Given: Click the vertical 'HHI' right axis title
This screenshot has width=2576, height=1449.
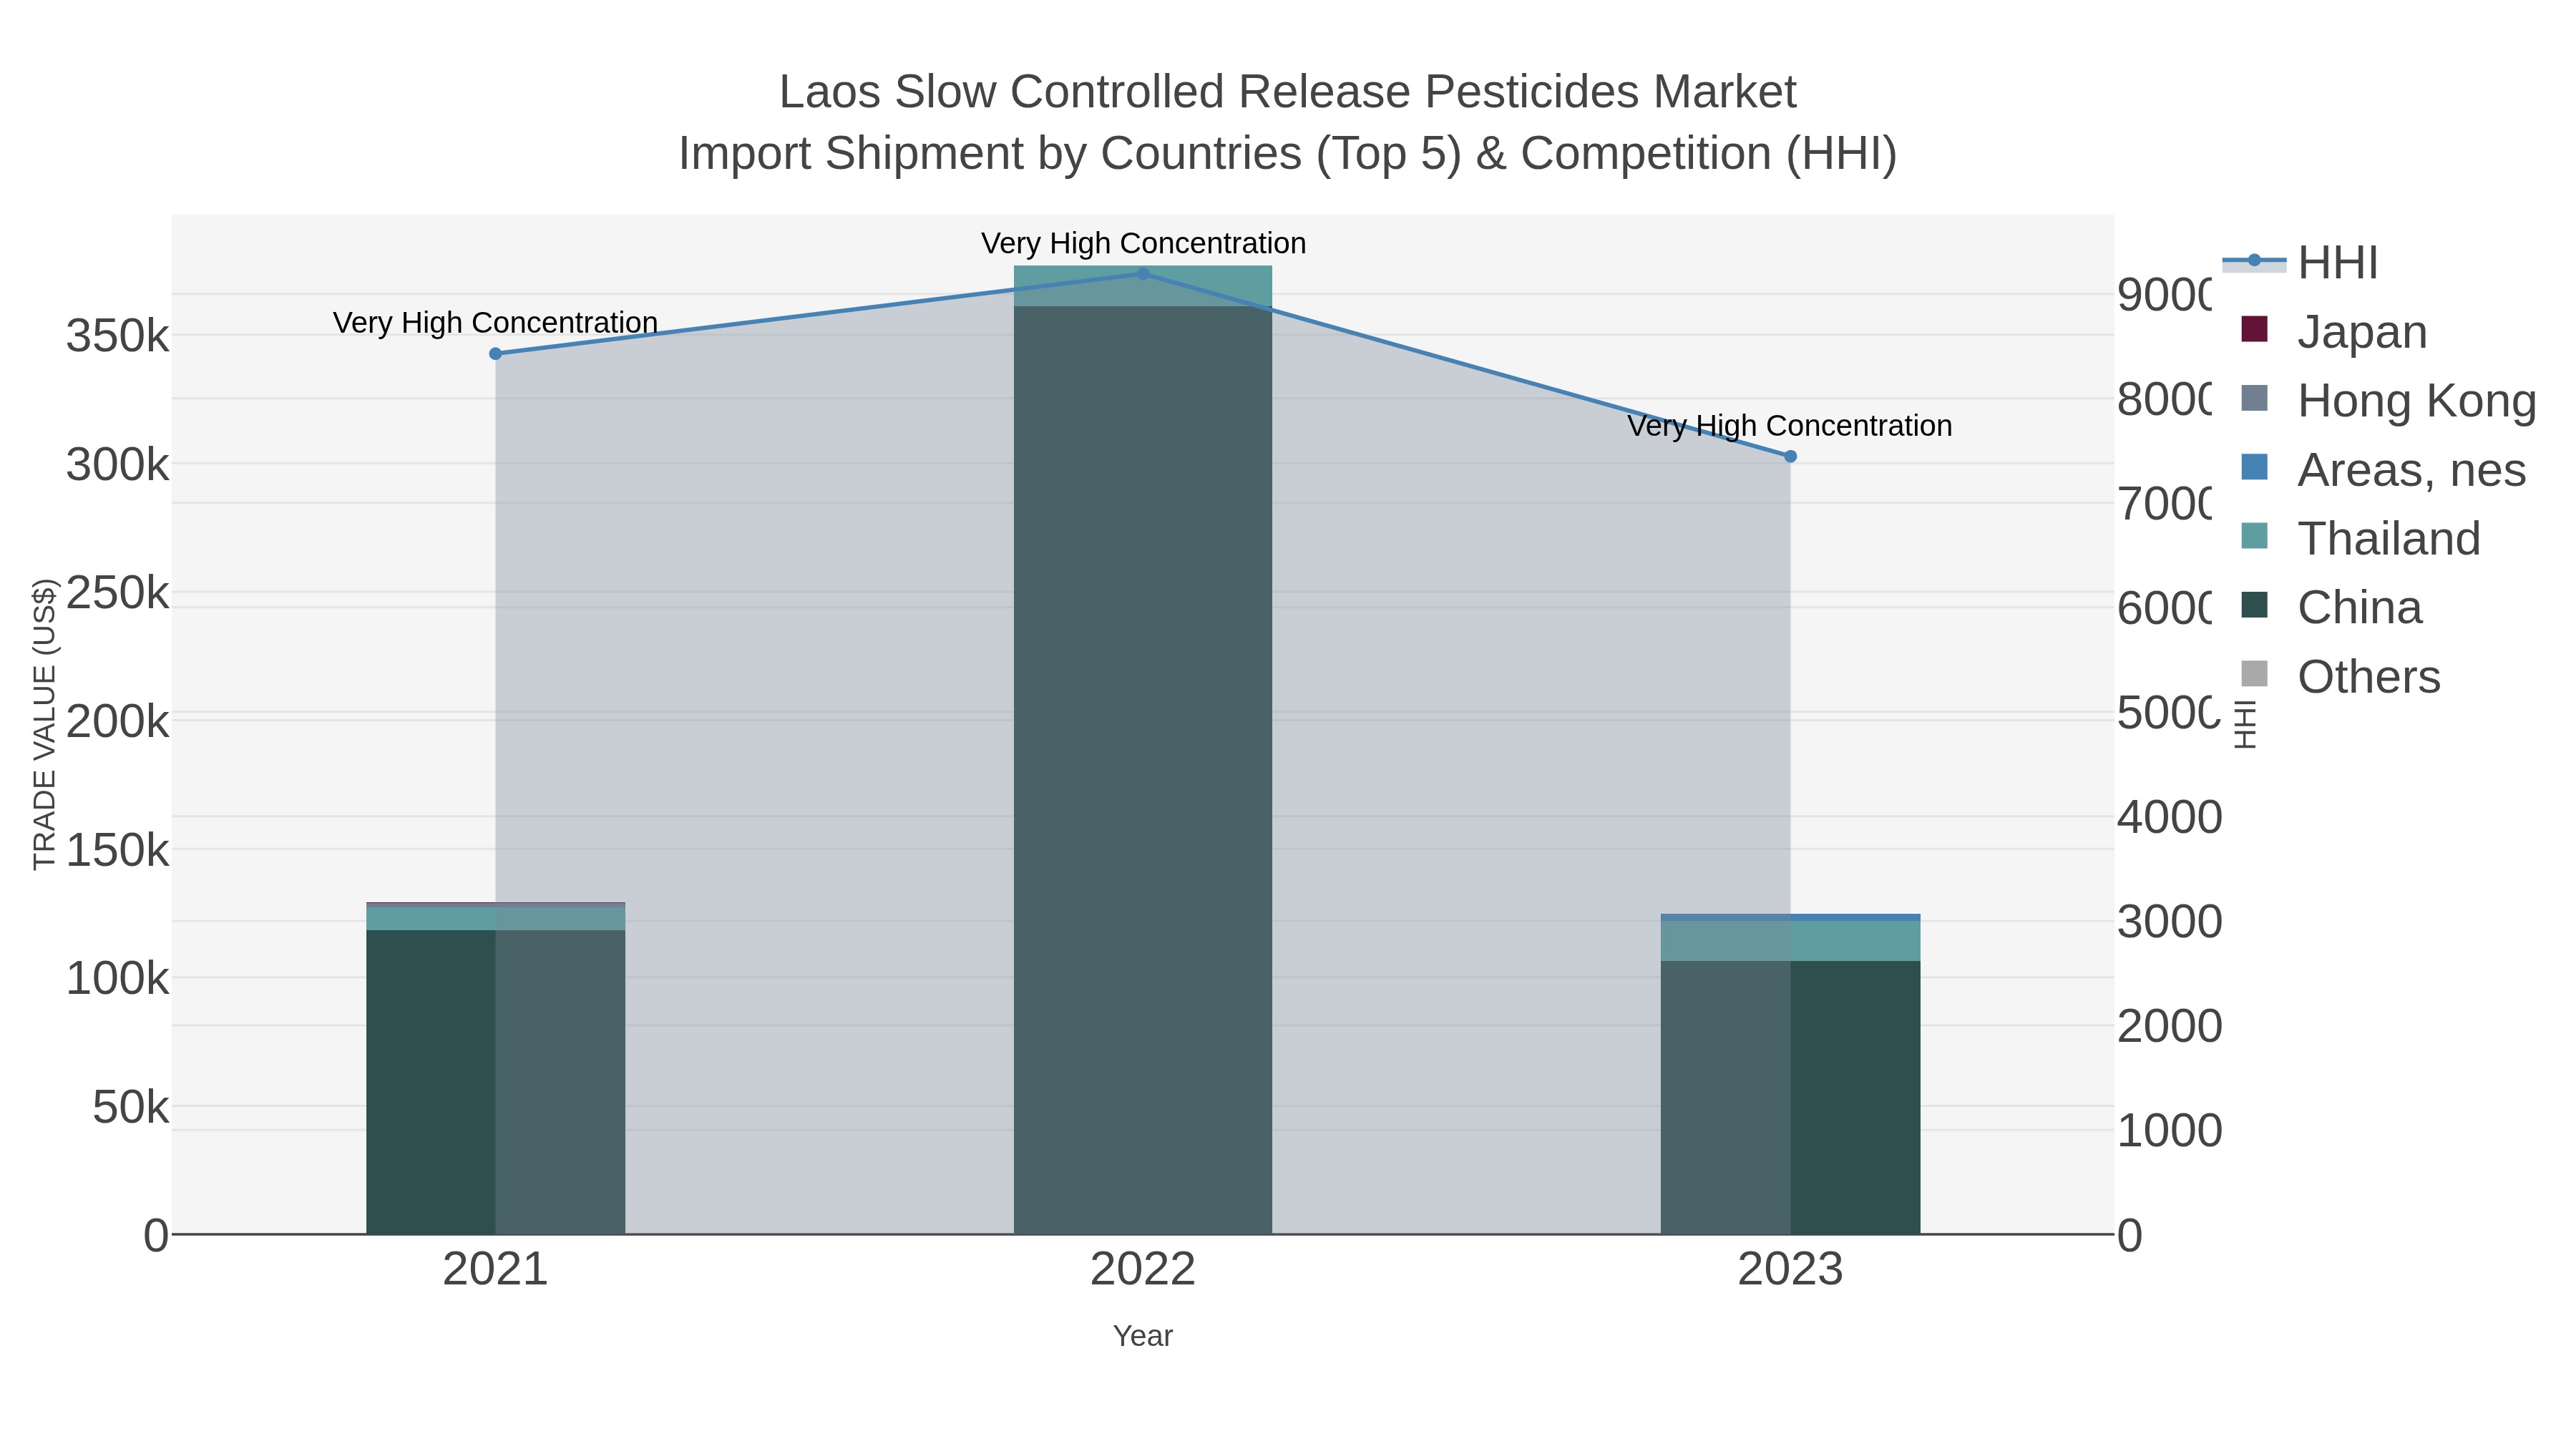Looking at the screenshot, I should [2246, 724].
